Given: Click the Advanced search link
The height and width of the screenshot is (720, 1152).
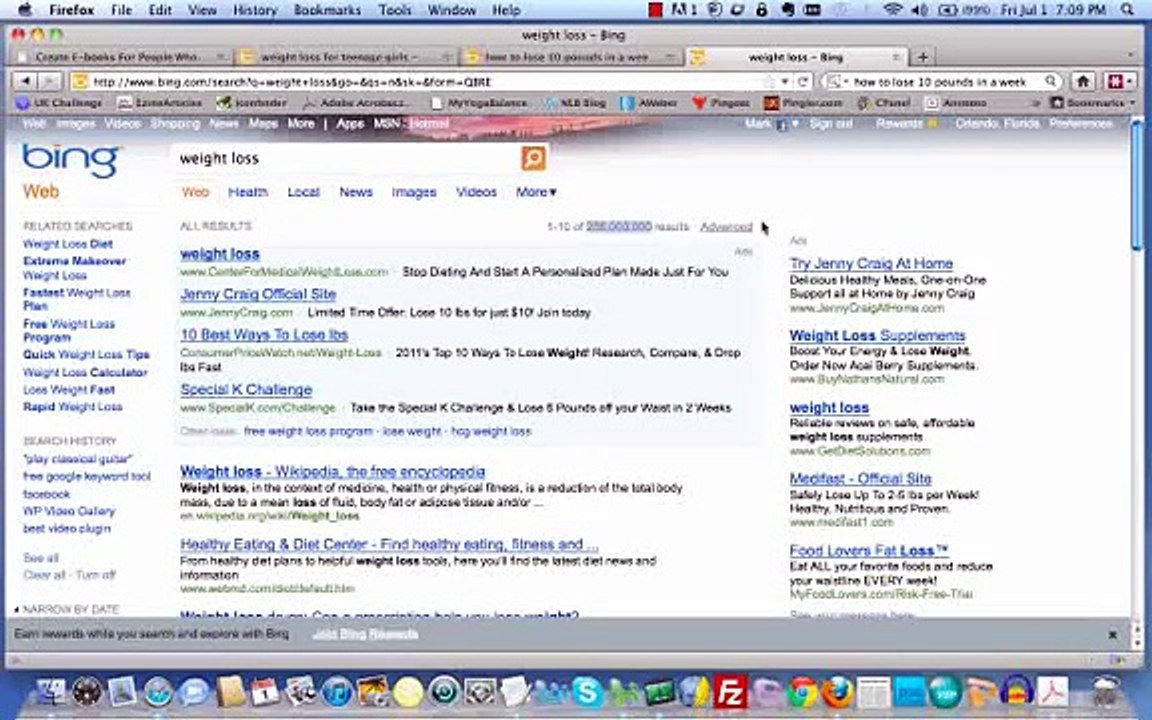Looking at the screenshot, I should [x=726, y=226].
